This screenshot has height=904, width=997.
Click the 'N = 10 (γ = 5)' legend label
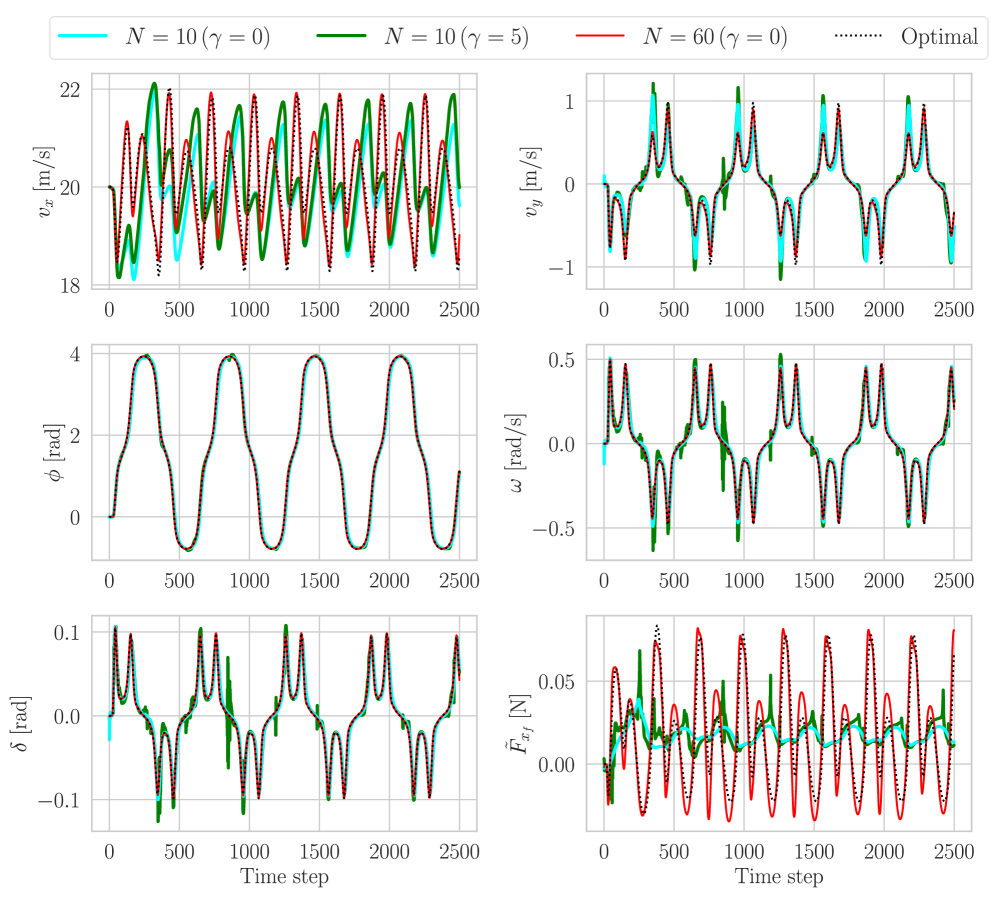[457, 37]
